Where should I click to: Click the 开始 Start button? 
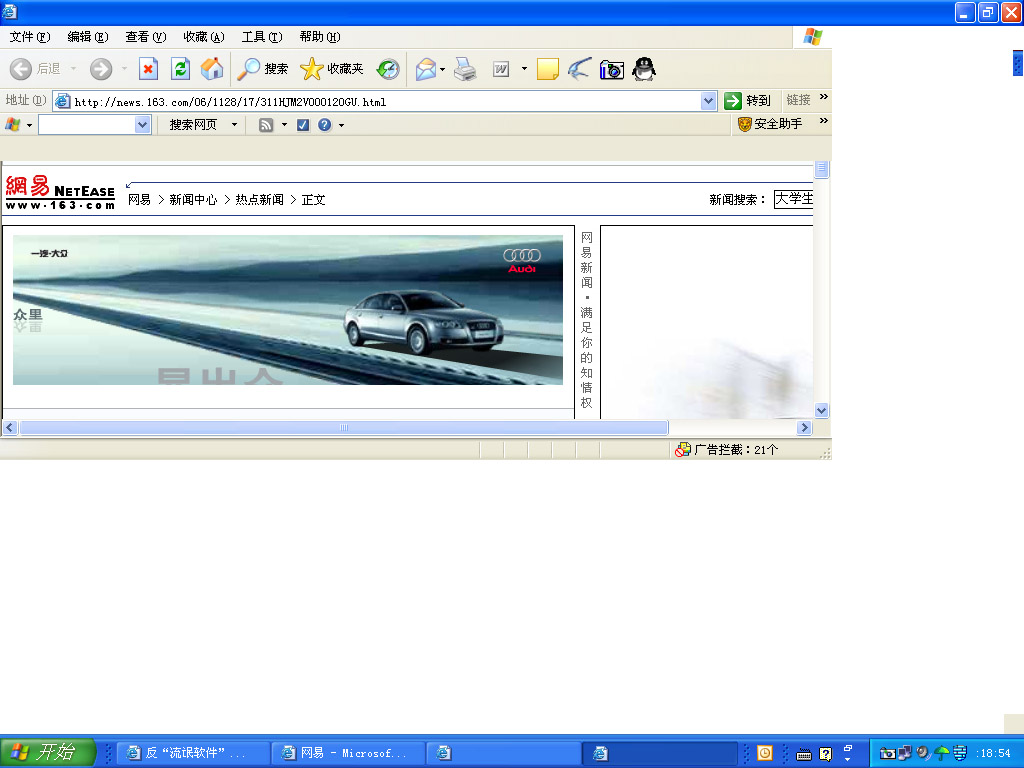pos(47,752)
